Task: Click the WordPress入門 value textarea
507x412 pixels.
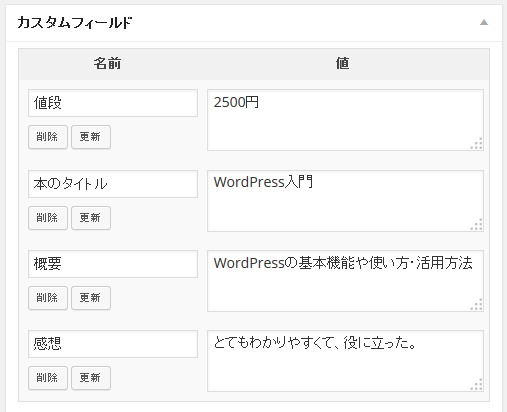Action: [345, 201]
